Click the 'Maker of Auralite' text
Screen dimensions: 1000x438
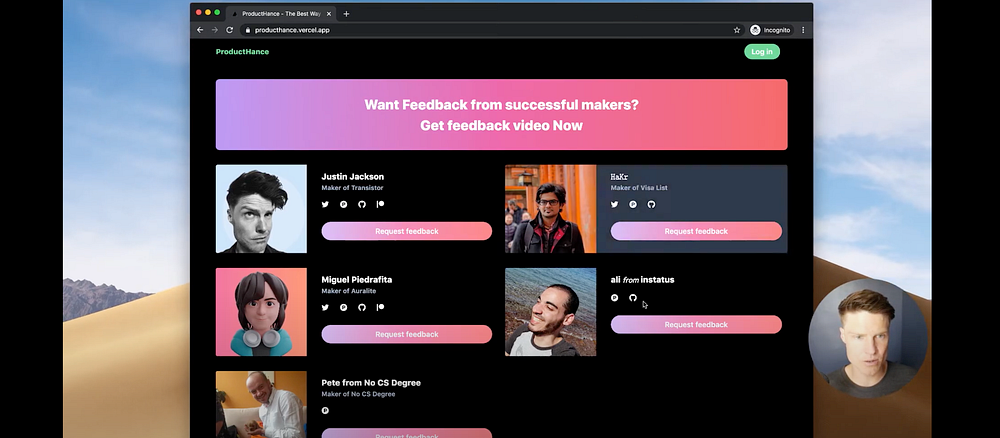coord(349,291)
